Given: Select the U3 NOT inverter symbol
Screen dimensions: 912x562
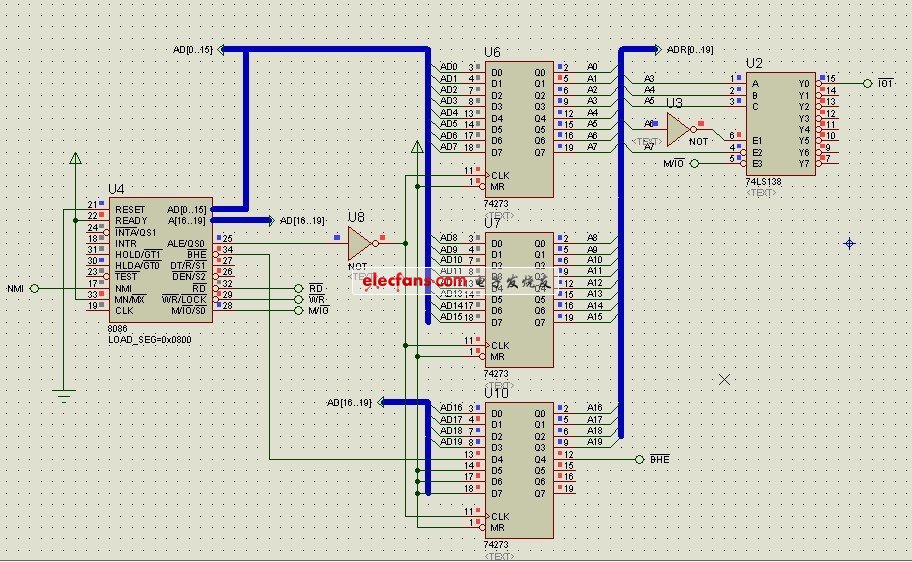Looking at the screenshot, I should 679,128.
